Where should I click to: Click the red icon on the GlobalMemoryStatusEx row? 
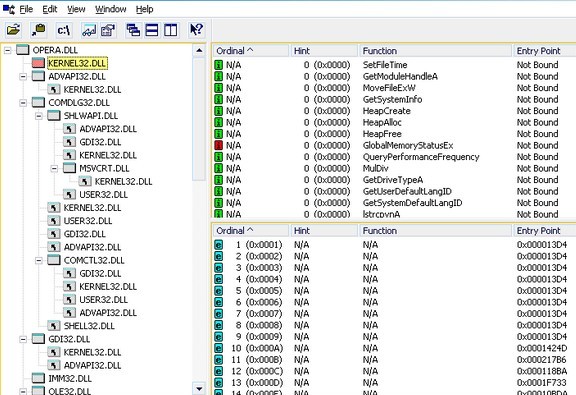219,145
